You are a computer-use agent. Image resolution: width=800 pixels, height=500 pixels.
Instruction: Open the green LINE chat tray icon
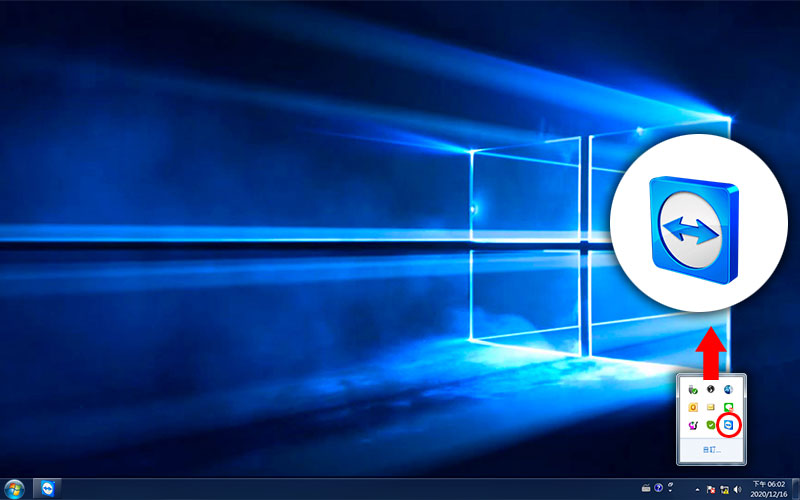click(x=728, y=407)
